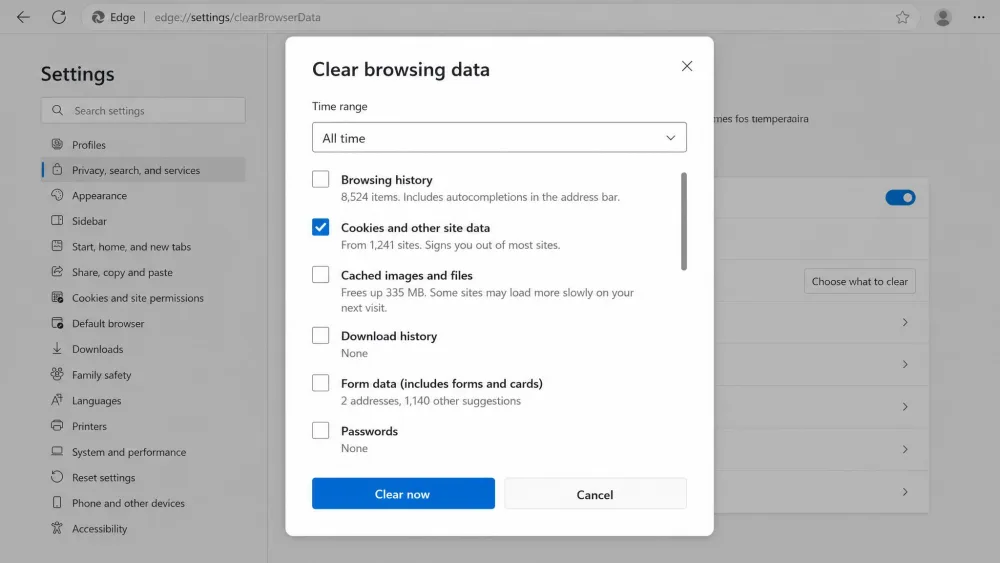
Task: Click the Search settings input field
Action: [x=143, y=110]
